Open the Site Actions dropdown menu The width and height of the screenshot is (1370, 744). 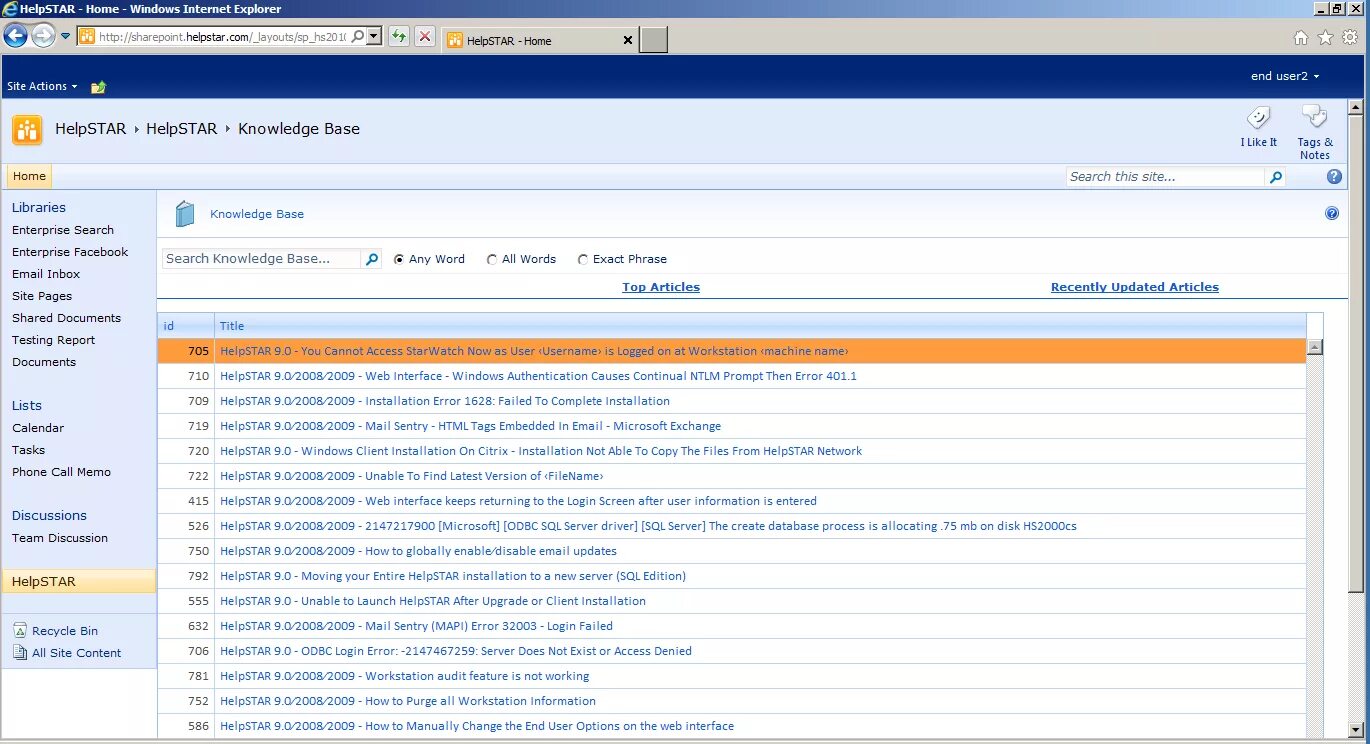coord(42,86)
